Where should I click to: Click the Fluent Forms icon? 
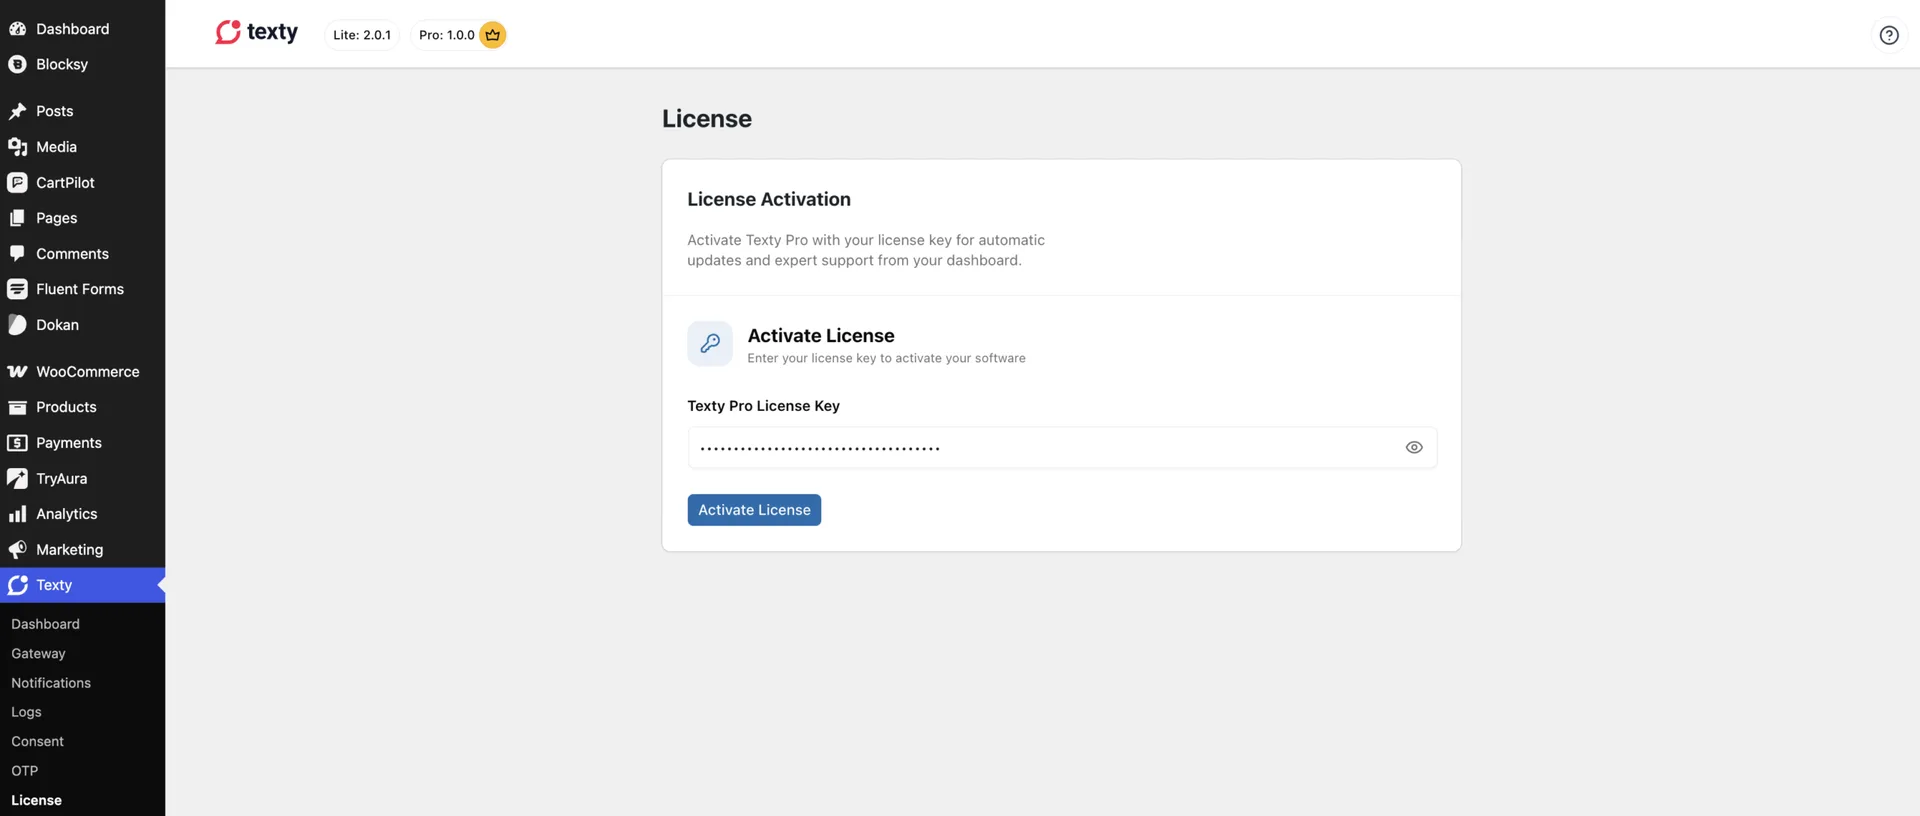pos(17,289)
